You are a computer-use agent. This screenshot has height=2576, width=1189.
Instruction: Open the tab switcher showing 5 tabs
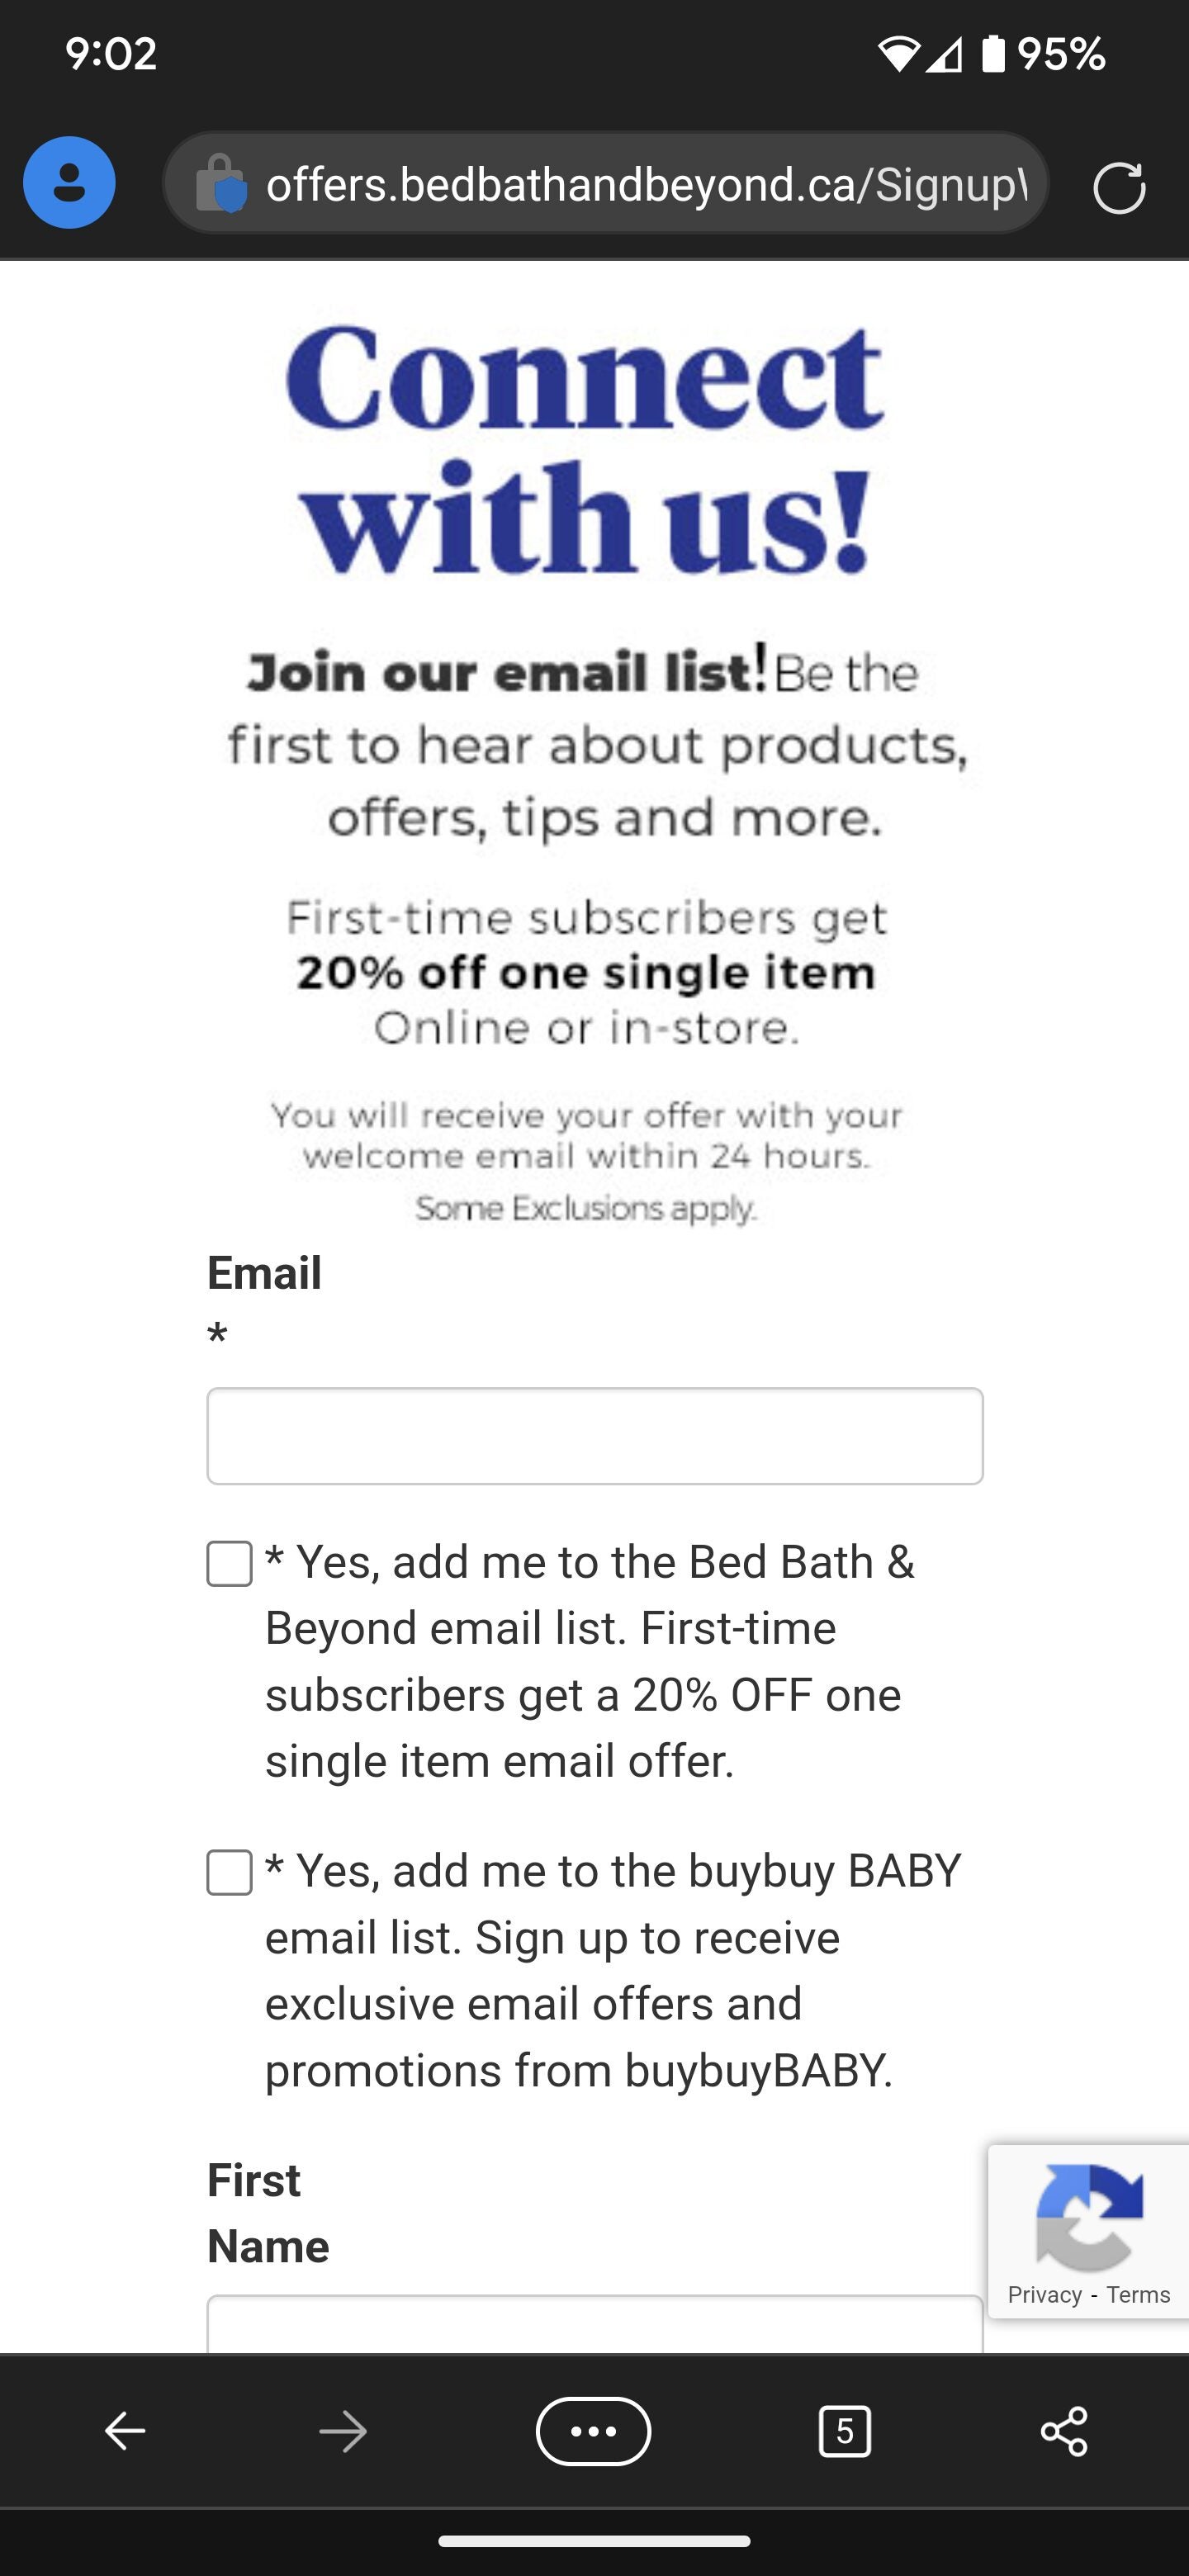coord(845,2433)
